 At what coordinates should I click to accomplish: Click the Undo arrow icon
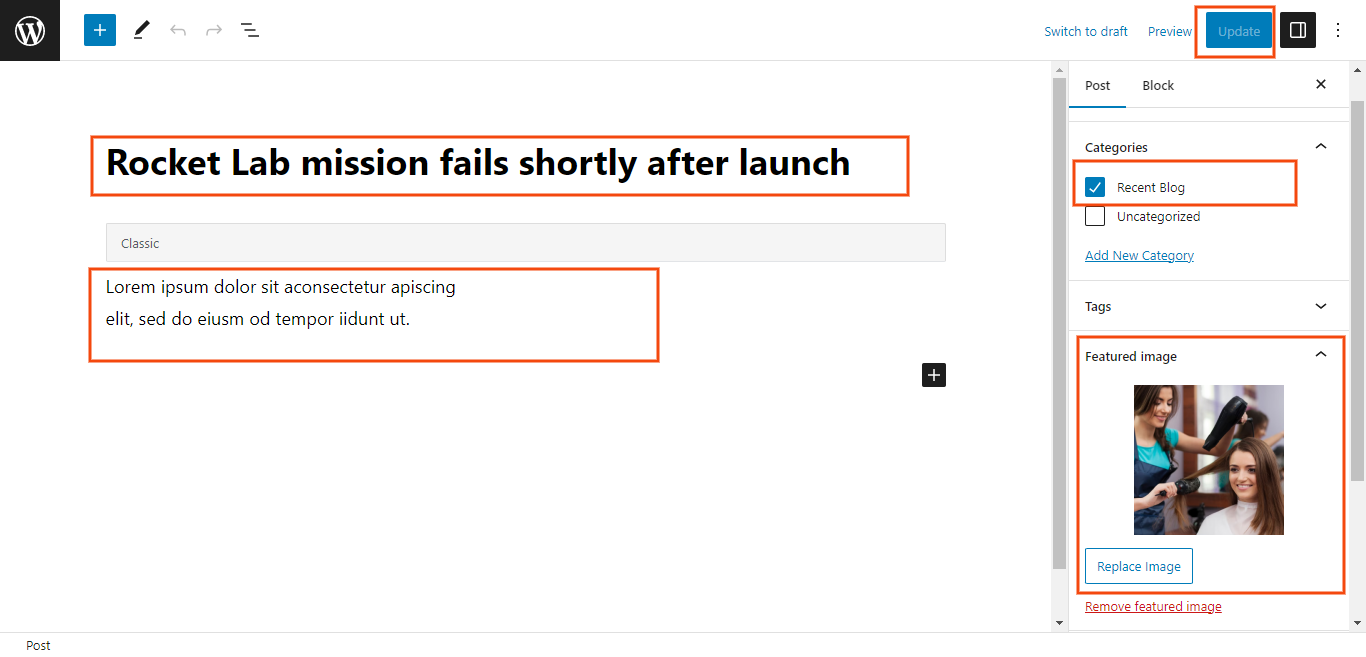point(178,30)
